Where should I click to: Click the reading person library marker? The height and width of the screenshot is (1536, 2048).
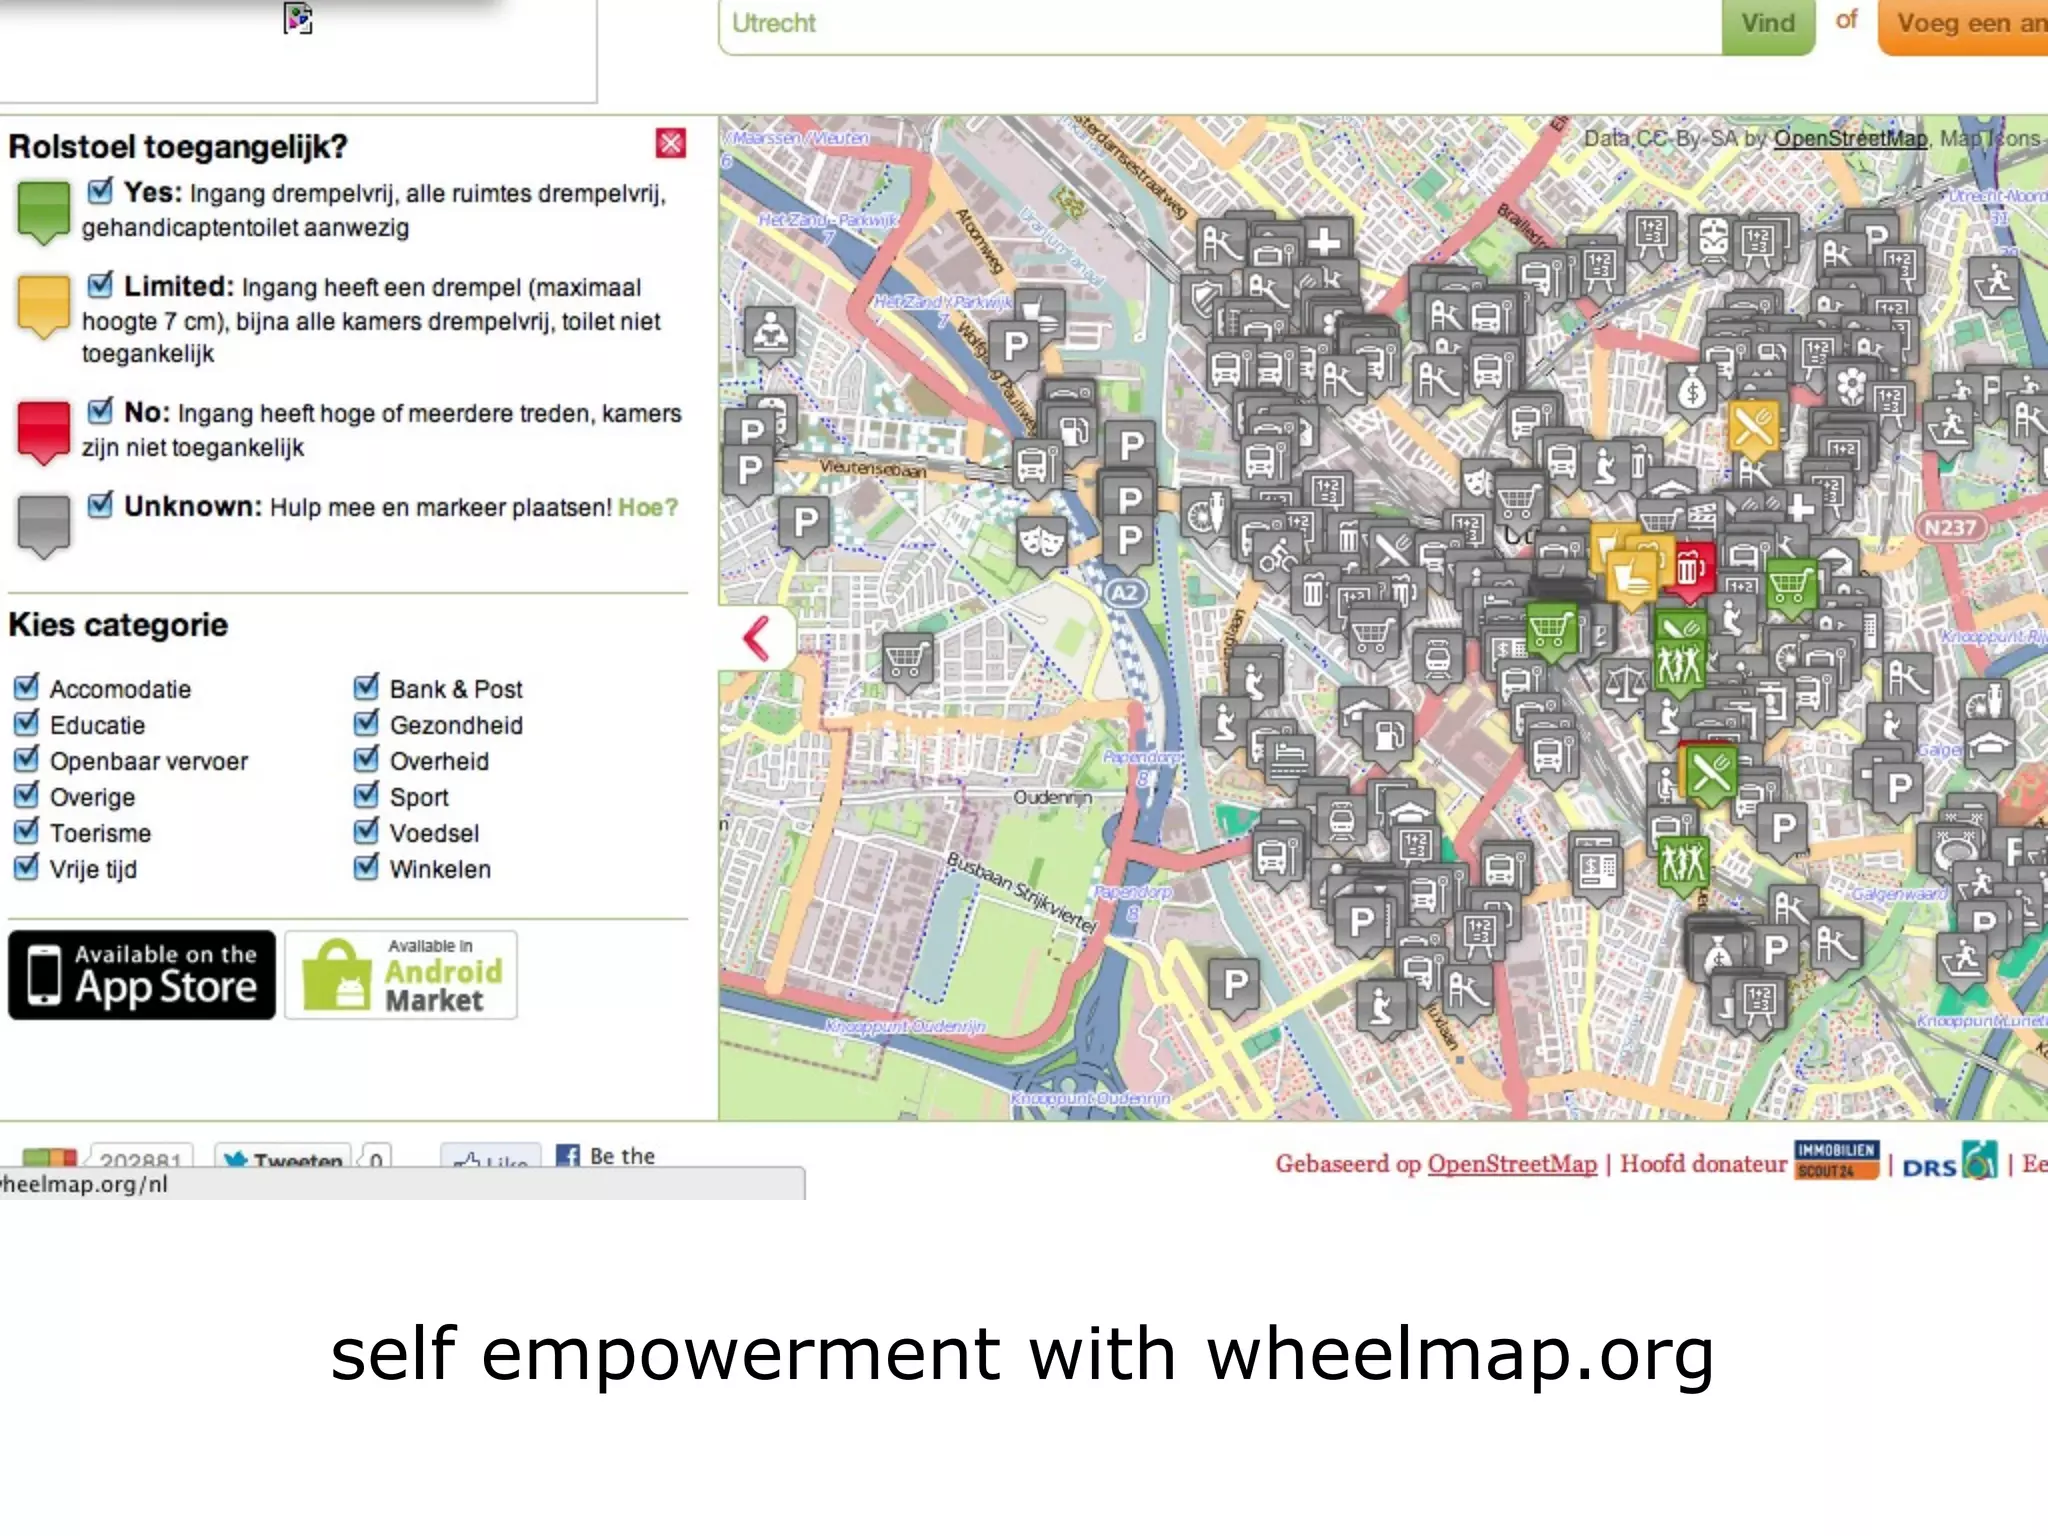(x=770, y=331)
